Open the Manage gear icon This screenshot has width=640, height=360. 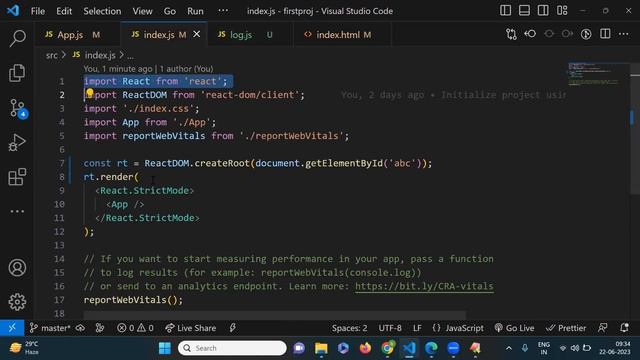[x=17, y=302]
